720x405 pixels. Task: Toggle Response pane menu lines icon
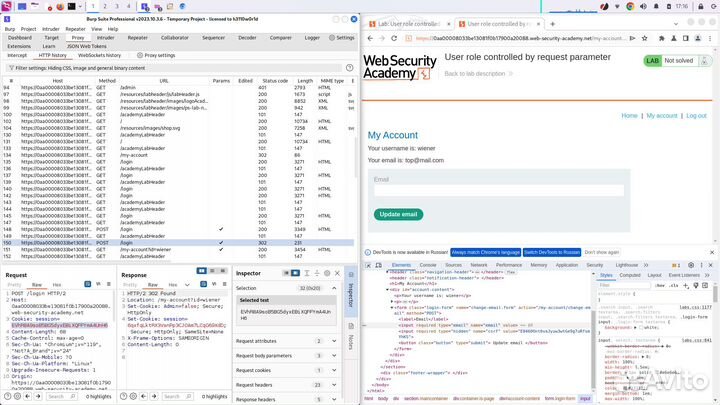[225, 284]
